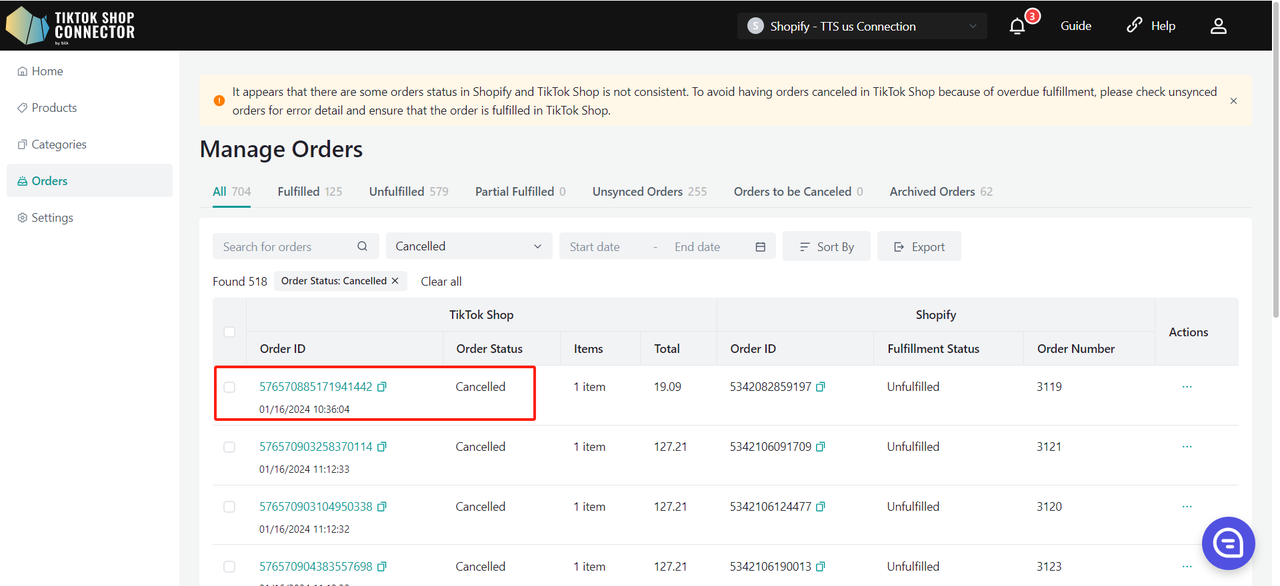Click timestamp 01/16/2024 10:36:04
1280x586 pixels.
point(304,409)
